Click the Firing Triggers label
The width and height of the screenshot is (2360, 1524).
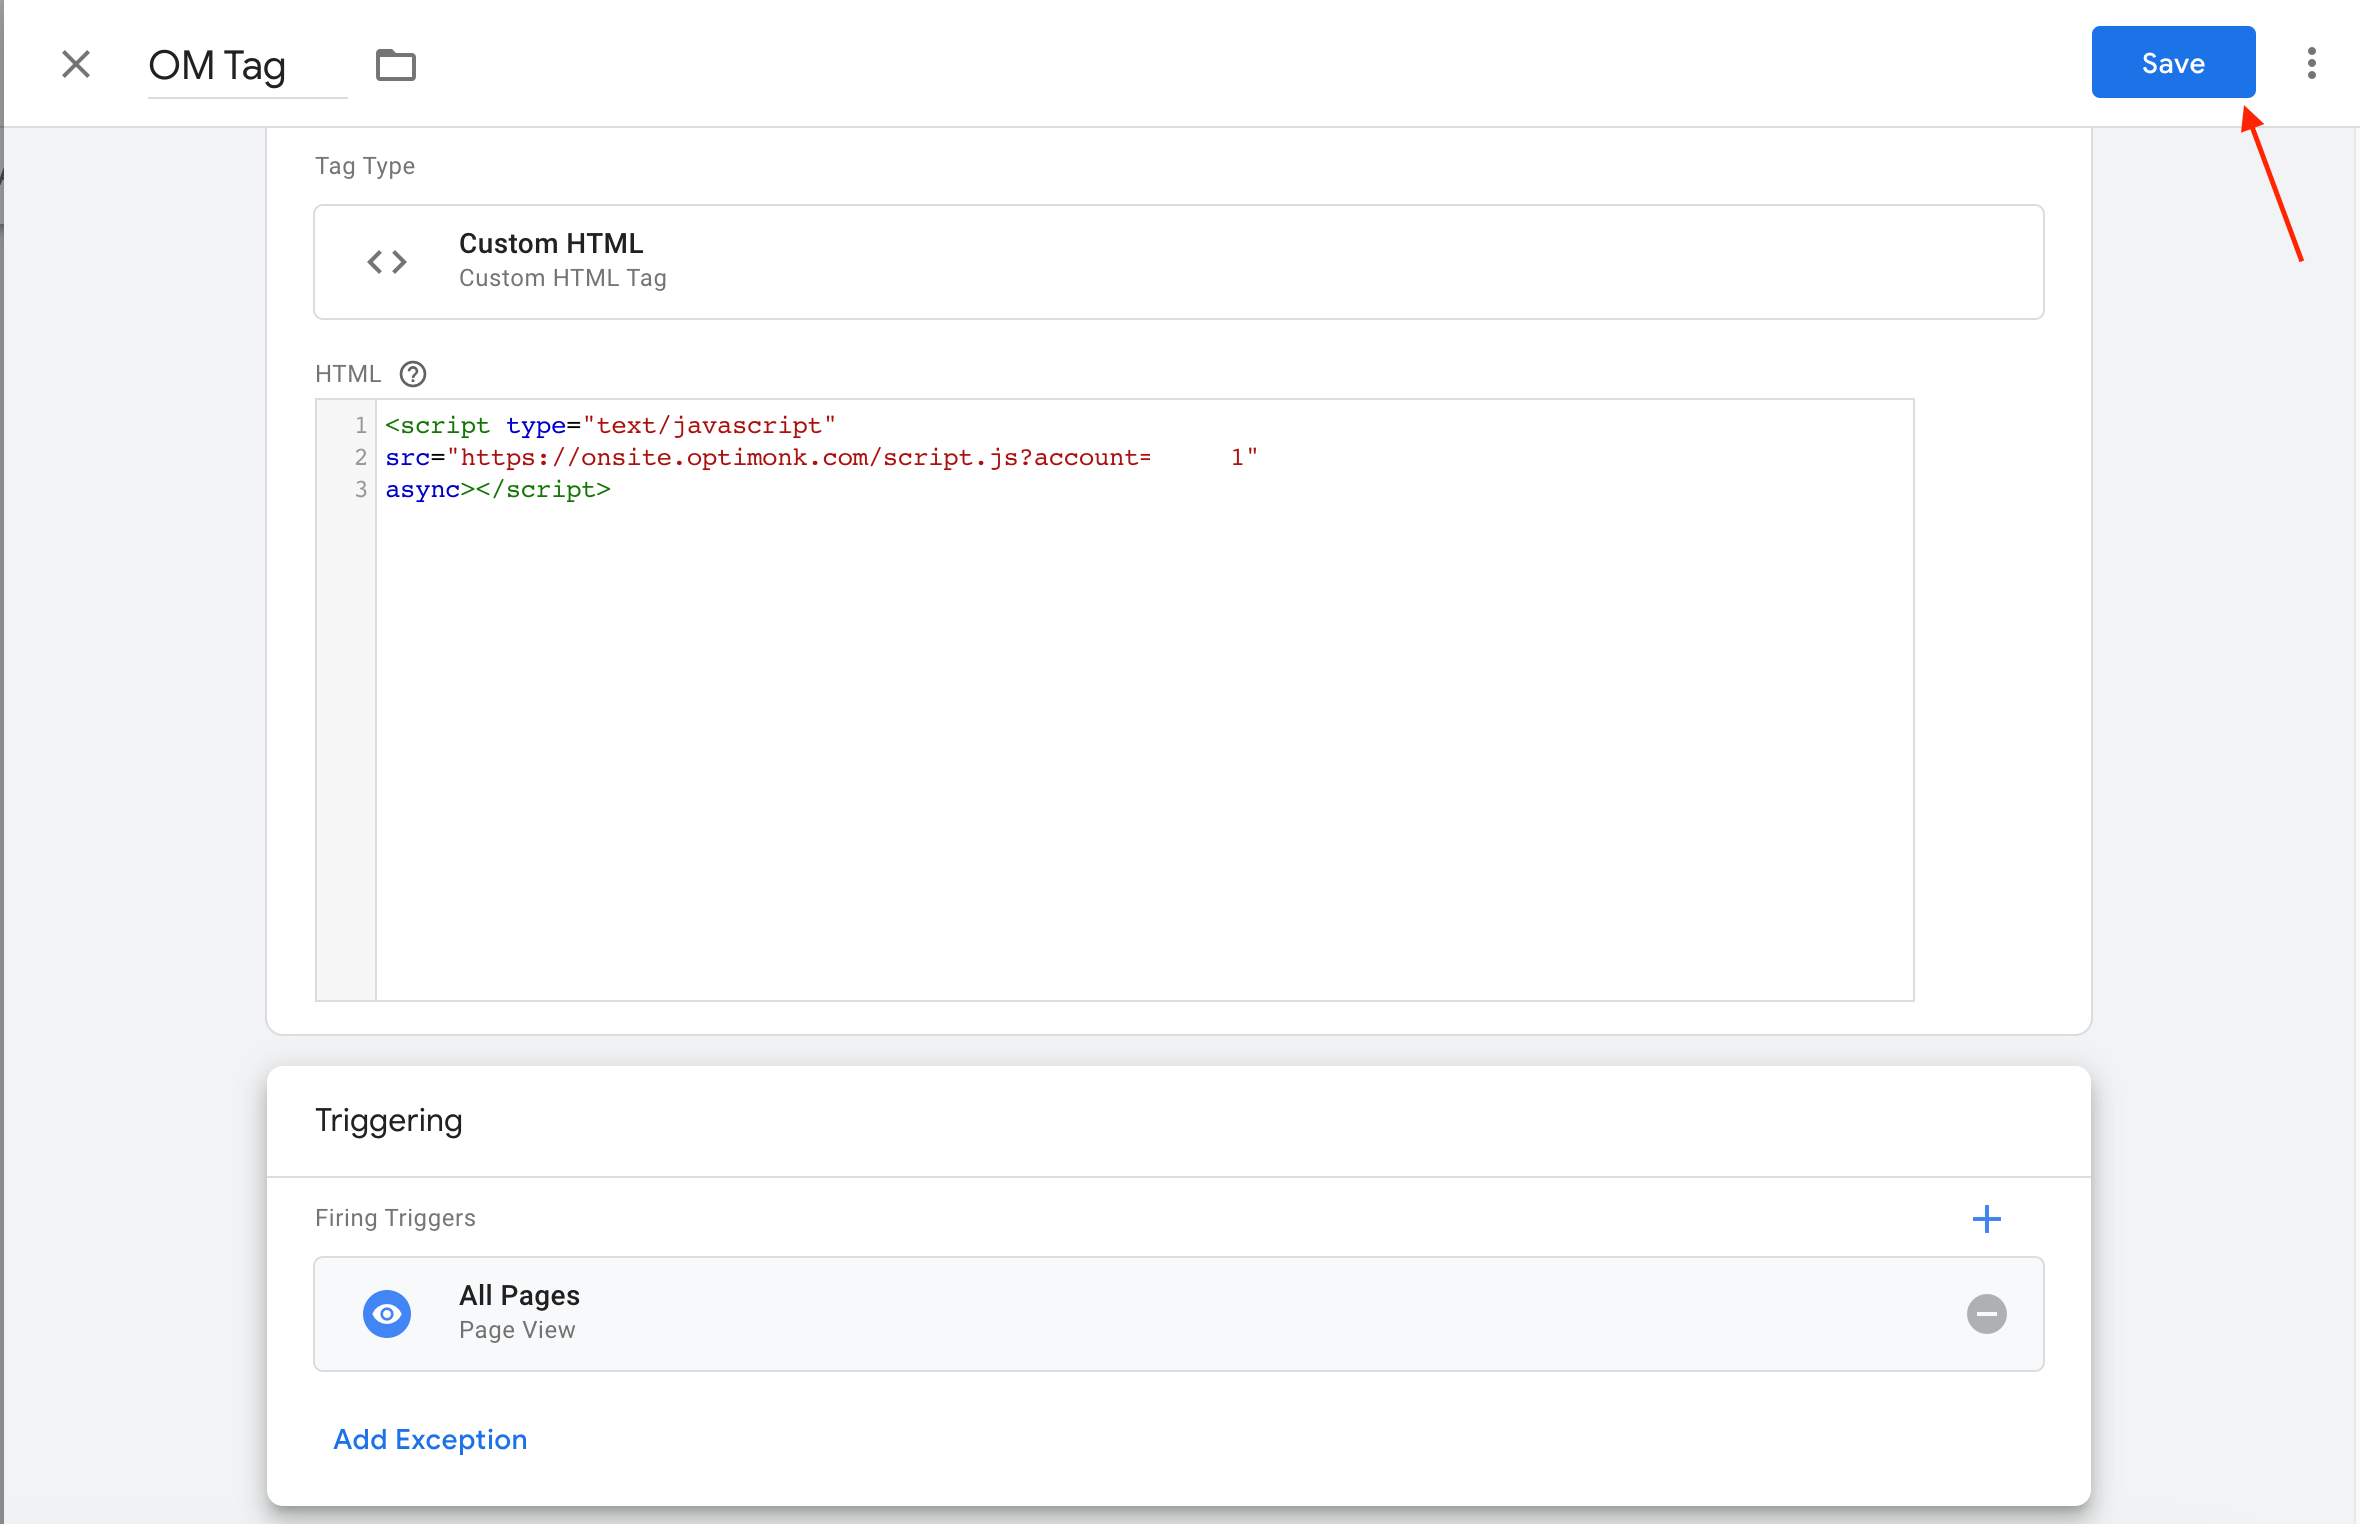click(x=395, y=1218)
